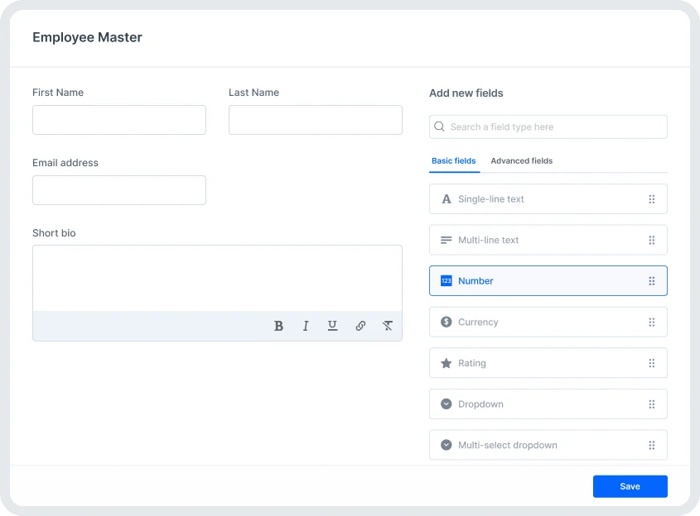
Task: Click the 'Search a field type here' box
Action: (548, 127)
